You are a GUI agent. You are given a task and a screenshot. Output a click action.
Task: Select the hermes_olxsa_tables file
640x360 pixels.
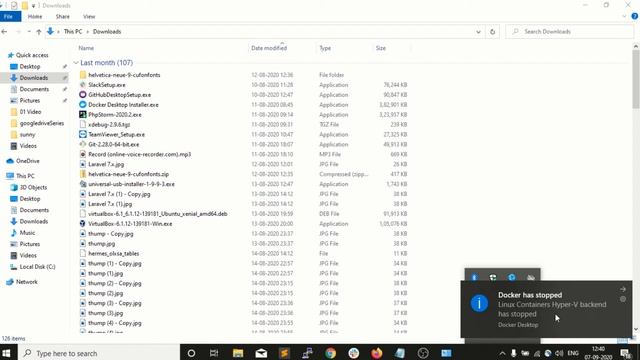point(113,253)
